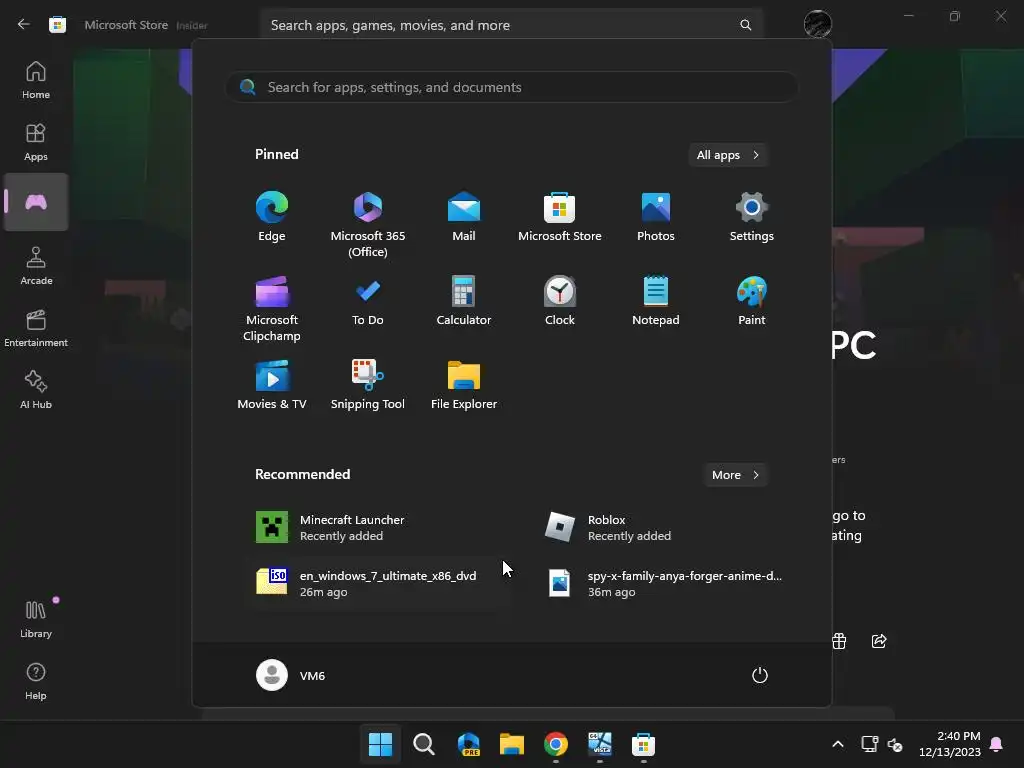The height and width of the screenshot is (768, 1024).
Task: Open recommended Minecraft Launcher
Action: pos(379,528)
